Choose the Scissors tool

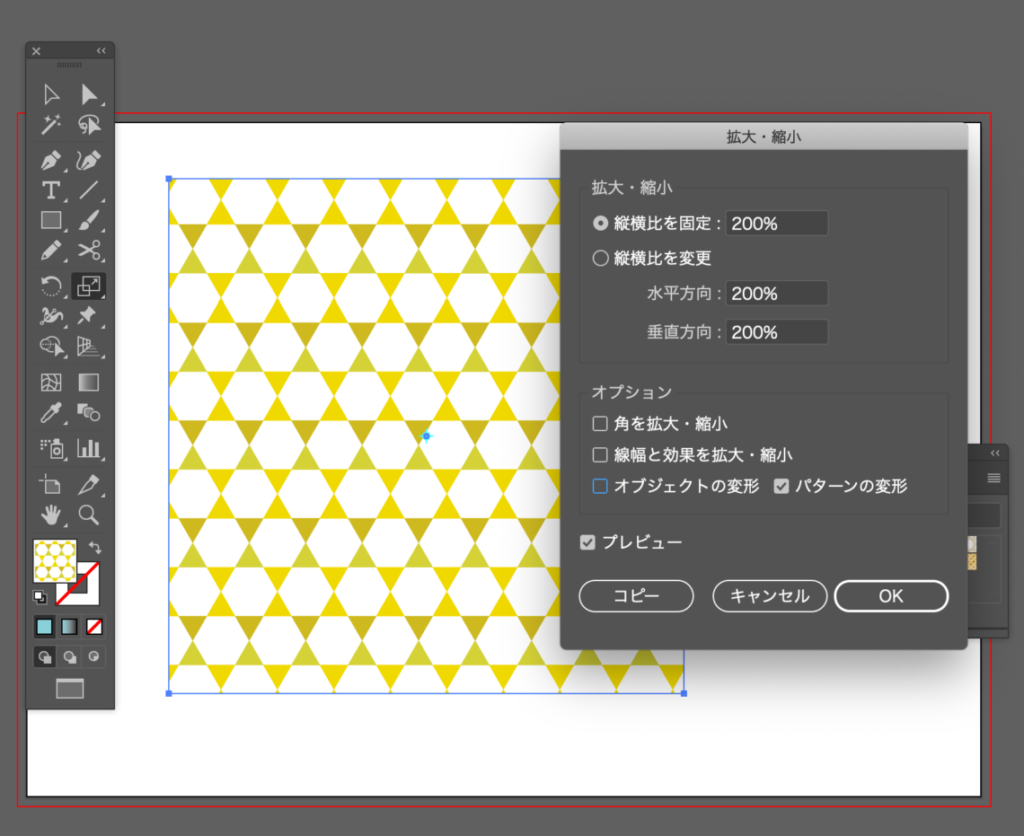(x=89, y=251)
